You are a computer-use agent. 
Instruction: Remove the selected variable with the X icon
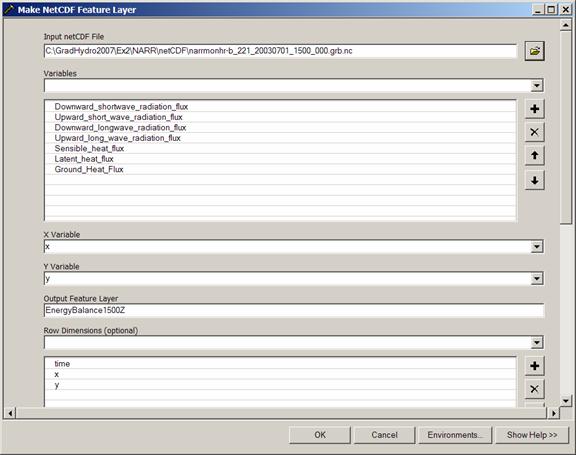tap(534, 132)
